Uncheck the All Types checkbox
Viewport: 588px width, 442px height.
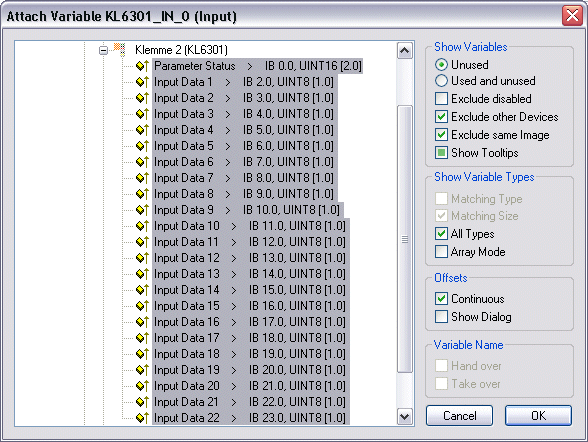441,234
